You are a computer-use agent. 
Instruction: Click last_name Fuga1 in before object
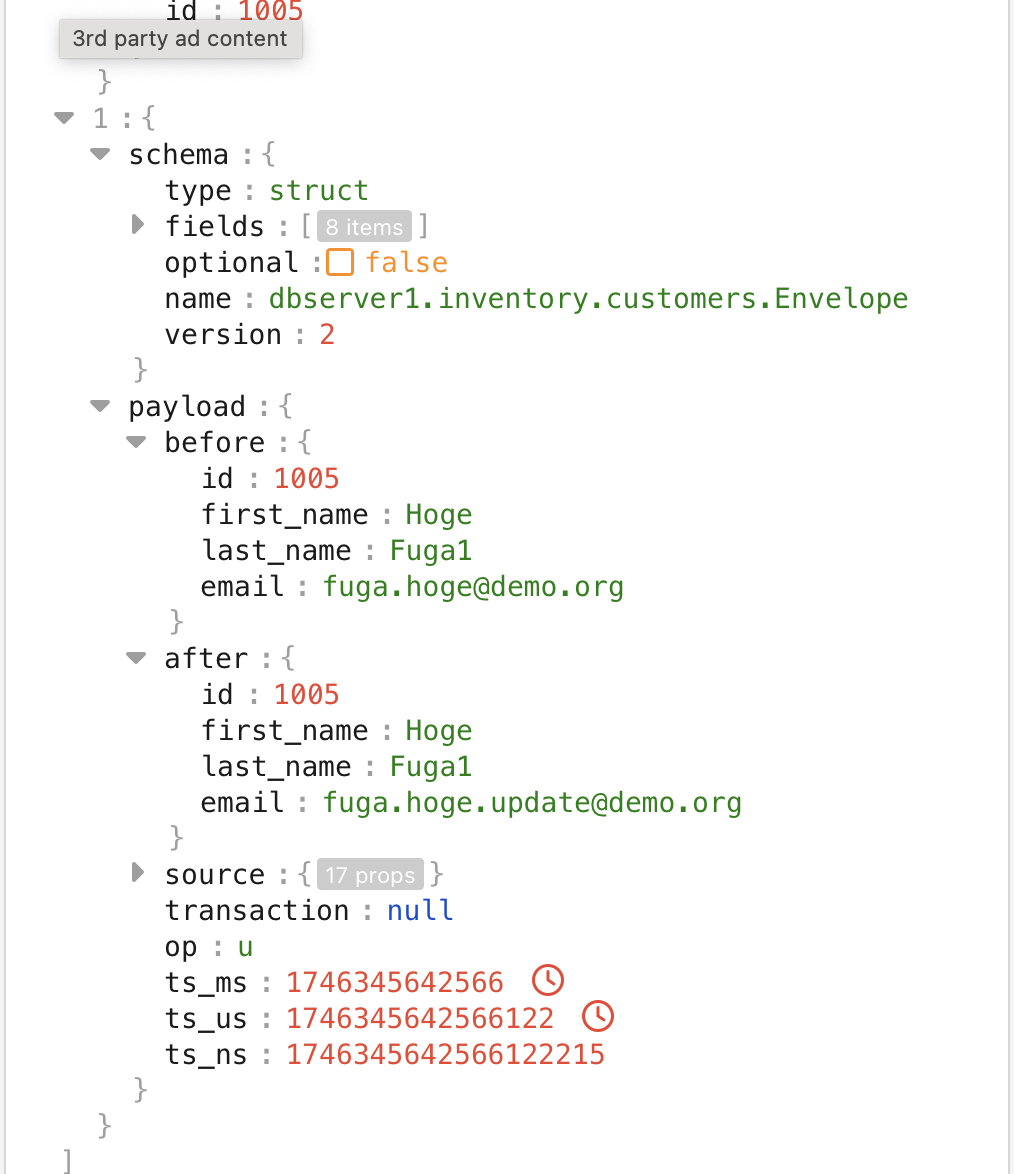click(431, 550)
